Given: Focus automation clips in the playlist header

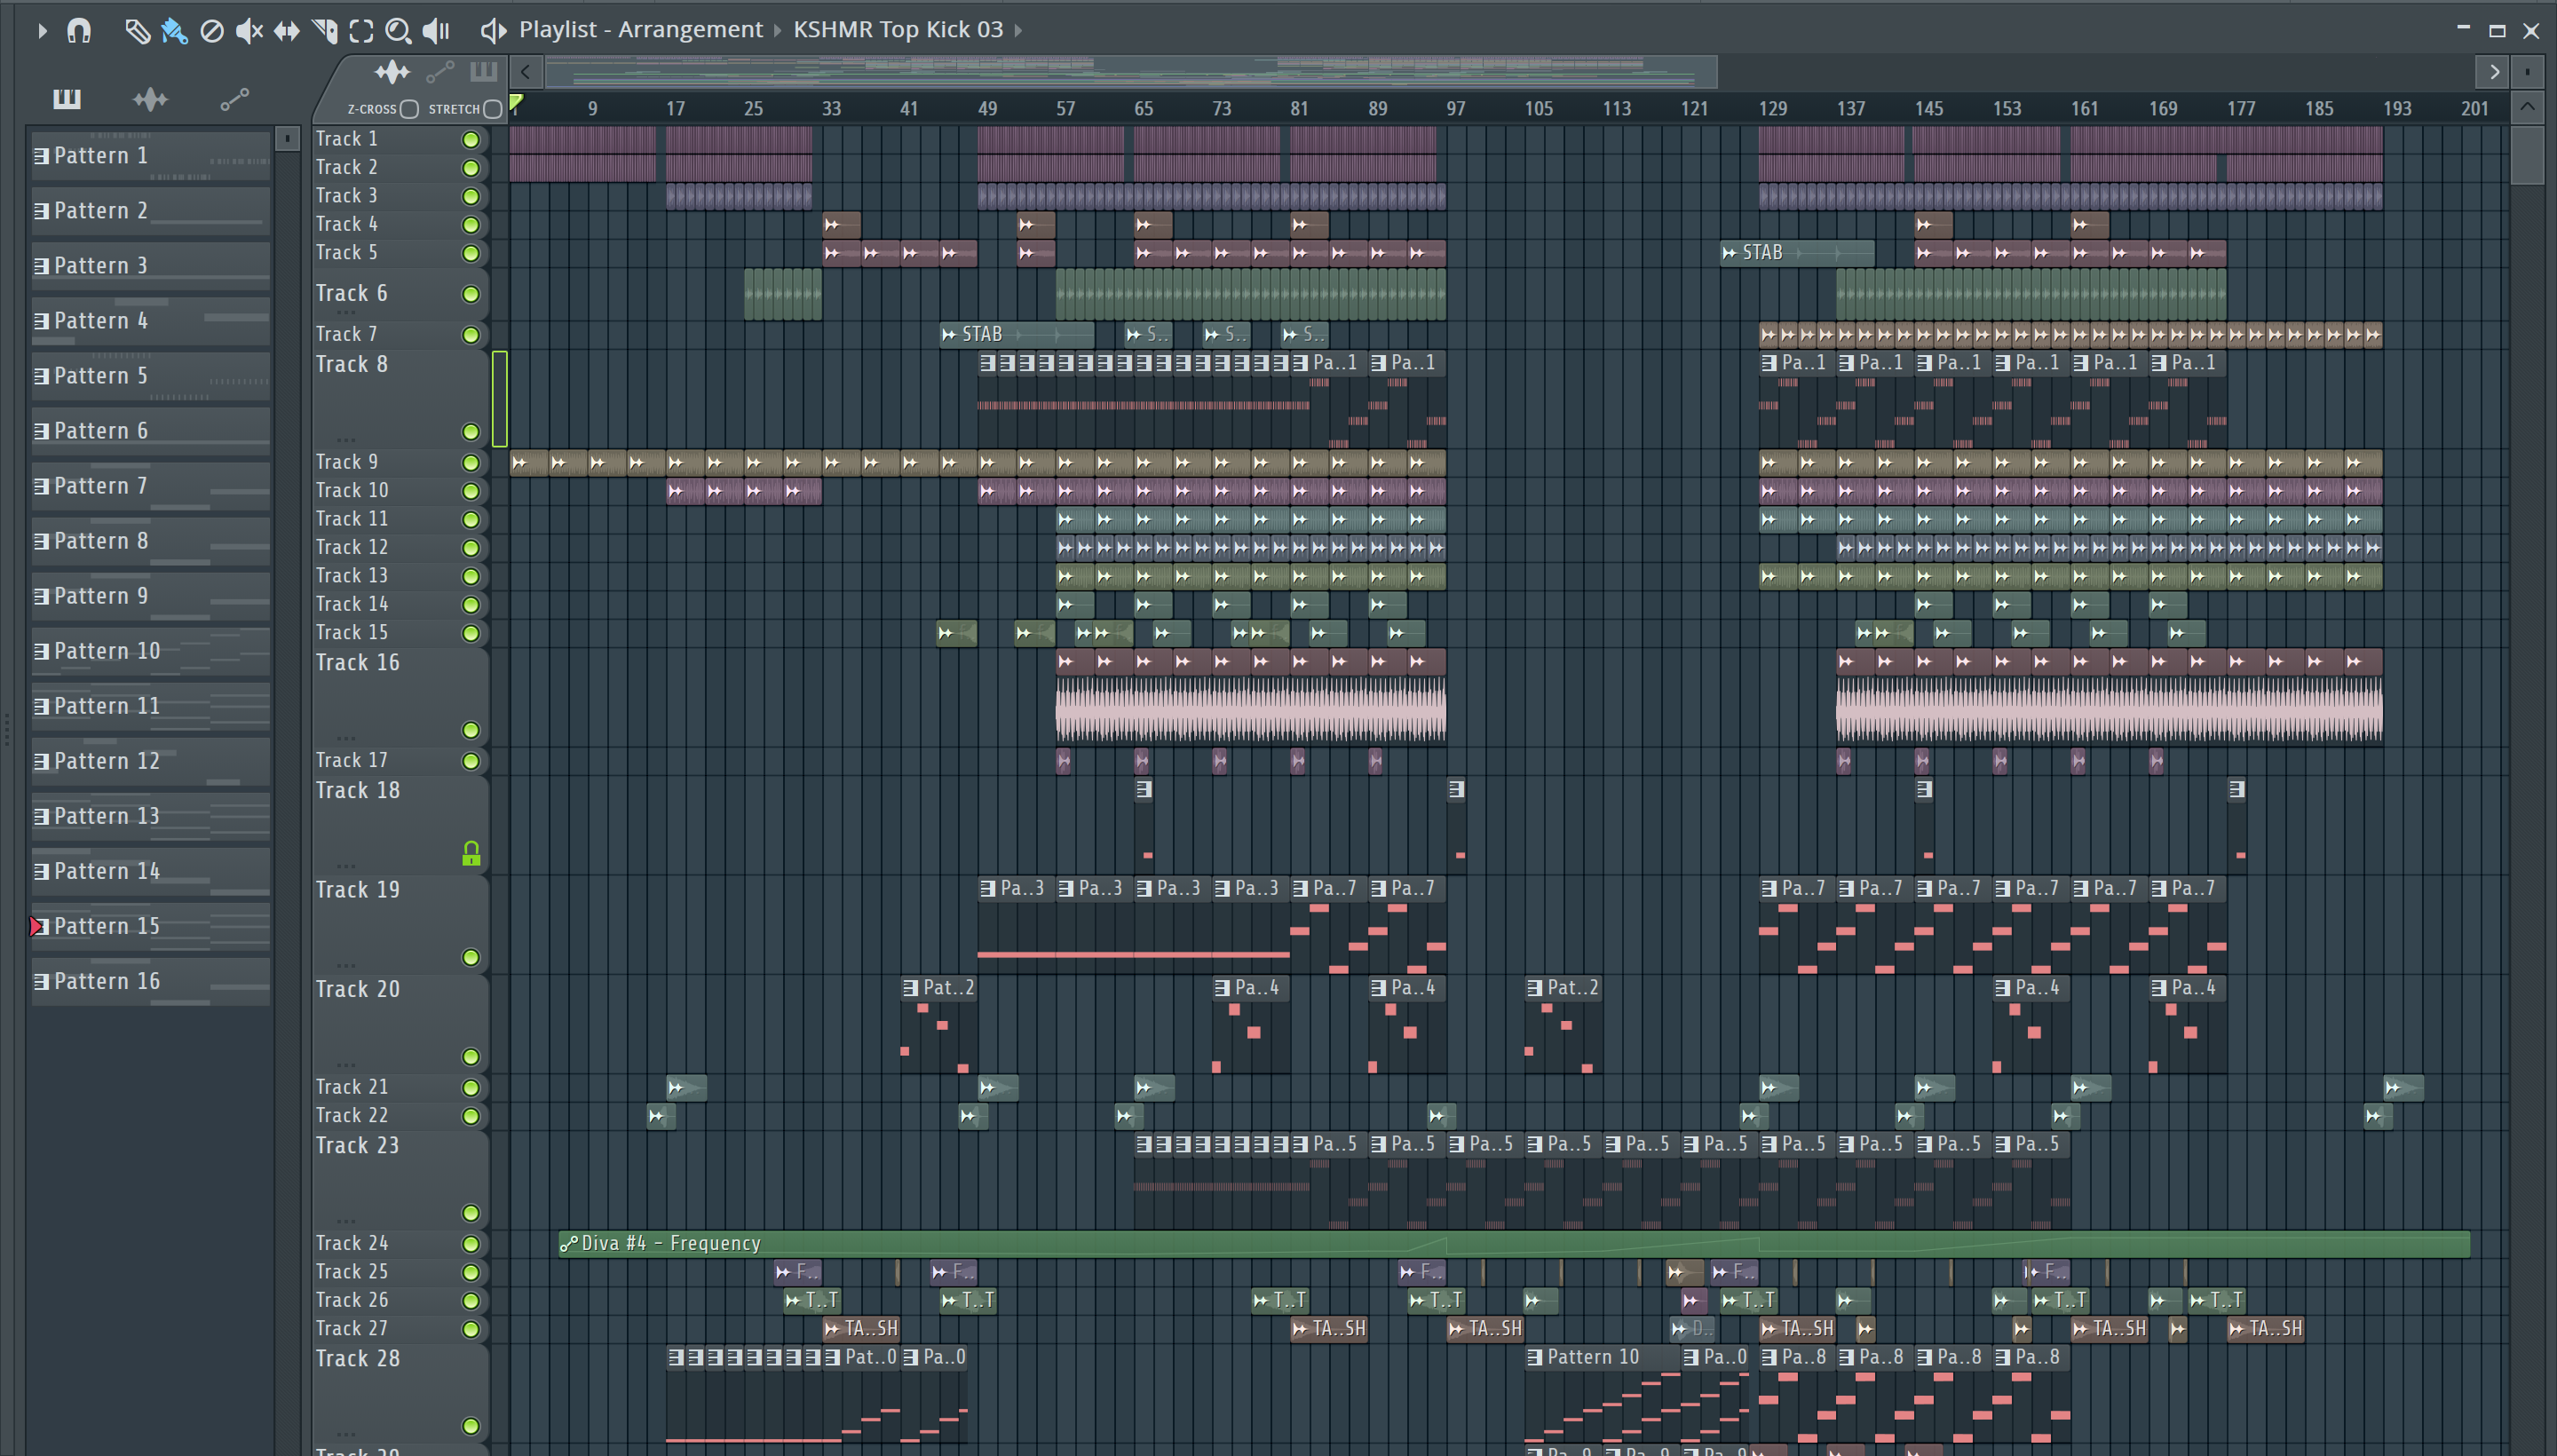Looking at the screenshot, I should click(x=440, y=72).
